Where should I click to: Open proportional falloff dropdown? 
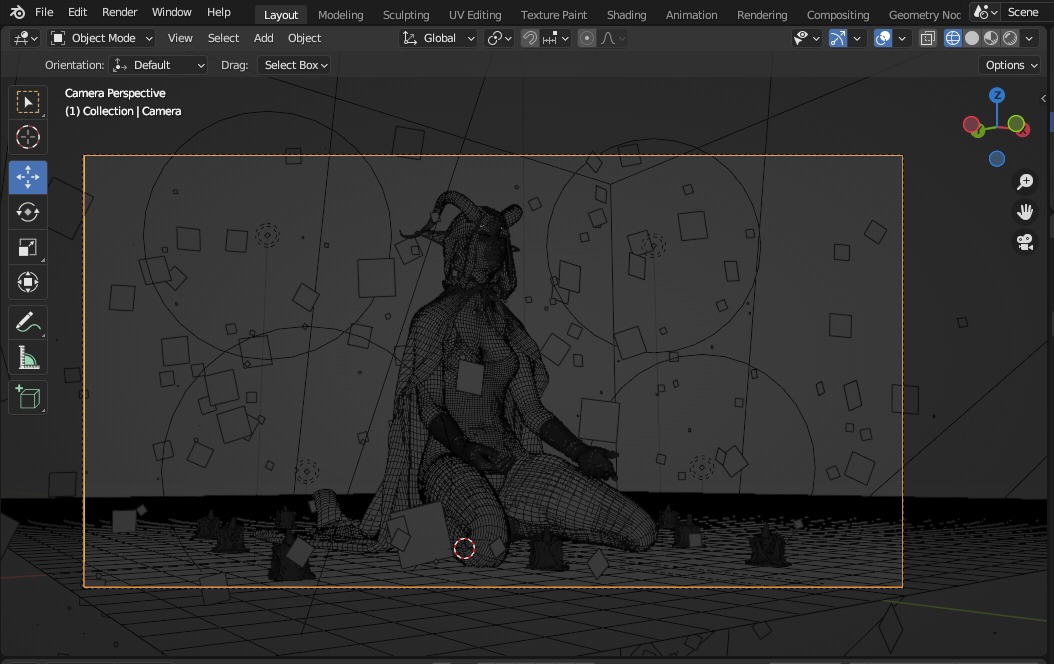pos(612,38)
